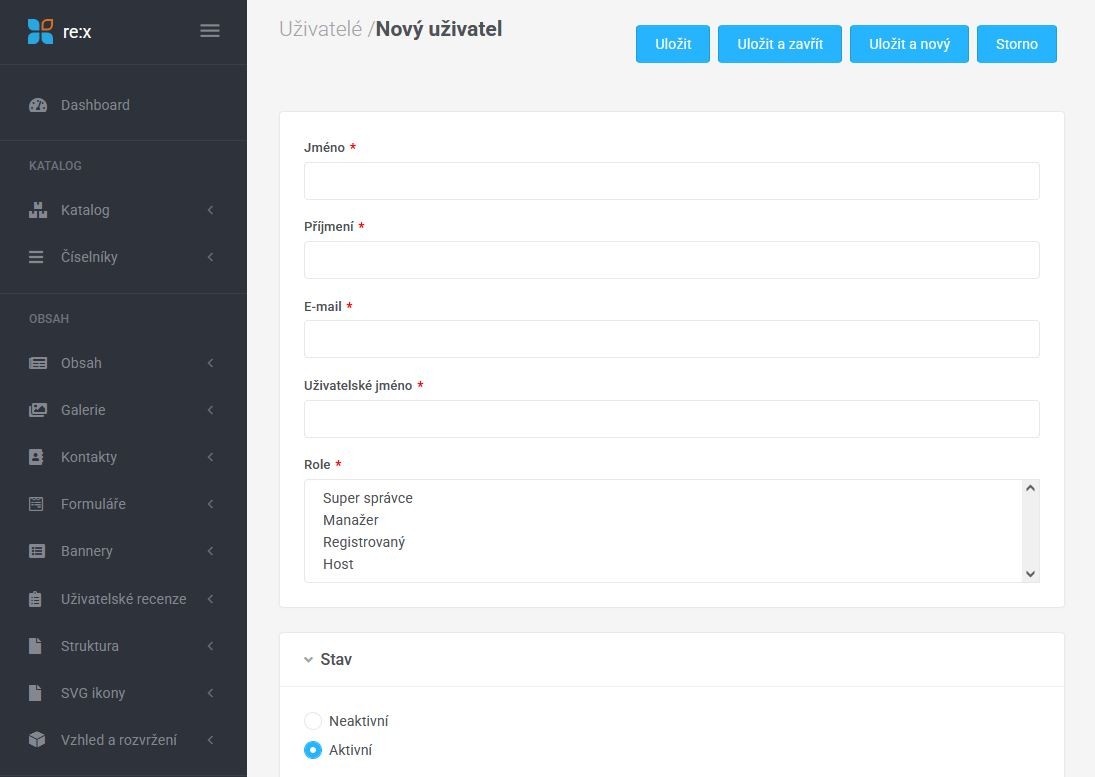The width and height of the screenshot is (1095, 777).
Task: Select the Aktivní radio button
Action: 313,750
